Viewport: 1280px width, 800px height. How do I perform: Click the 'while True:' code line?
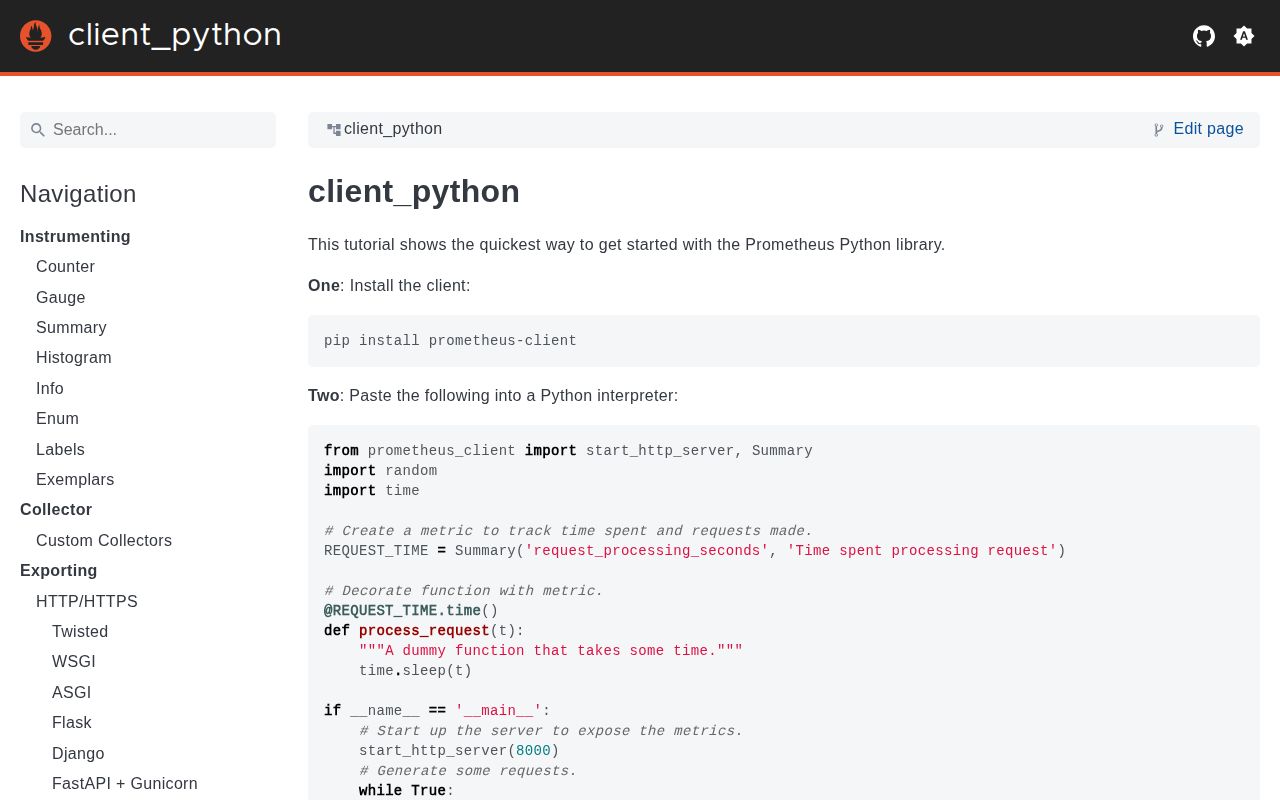click(407, 791)
